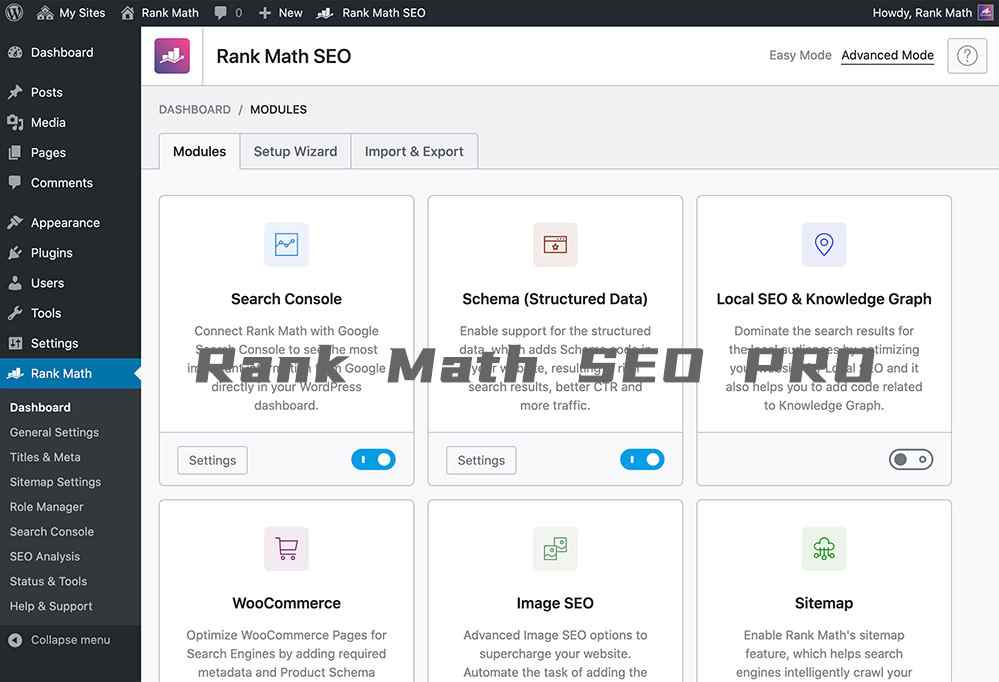Click the WooCommerce cart icon

[287, 548]
